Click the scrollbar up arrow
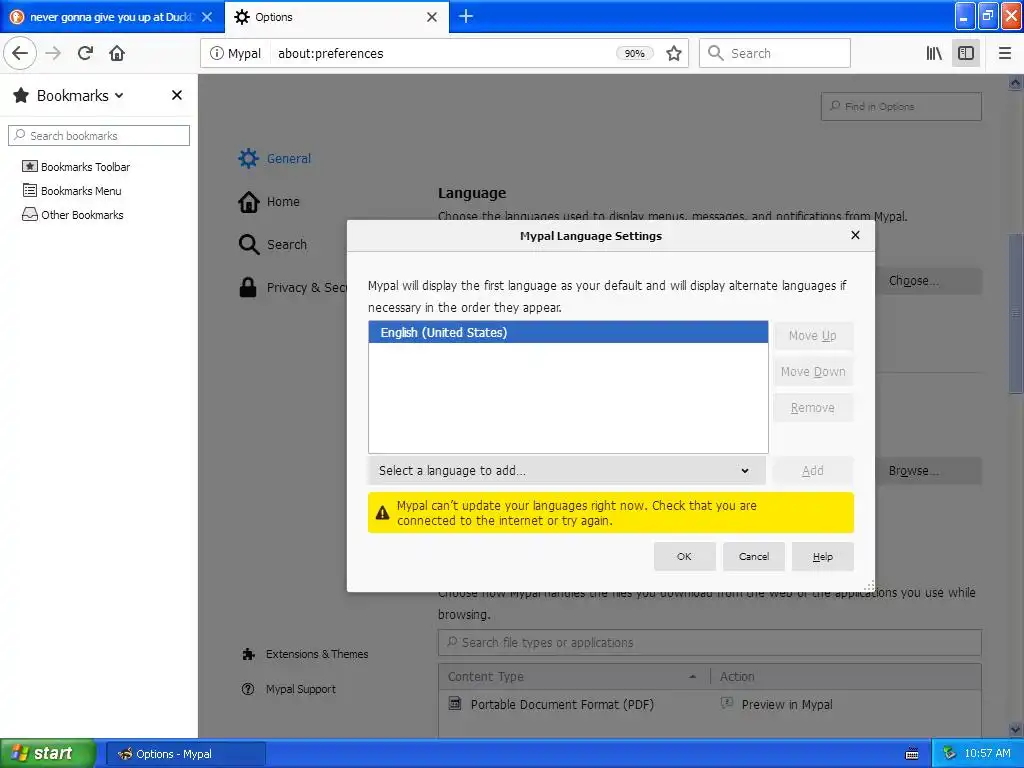This screenshot has width=1024, height=768. (x=1016, y=83)
